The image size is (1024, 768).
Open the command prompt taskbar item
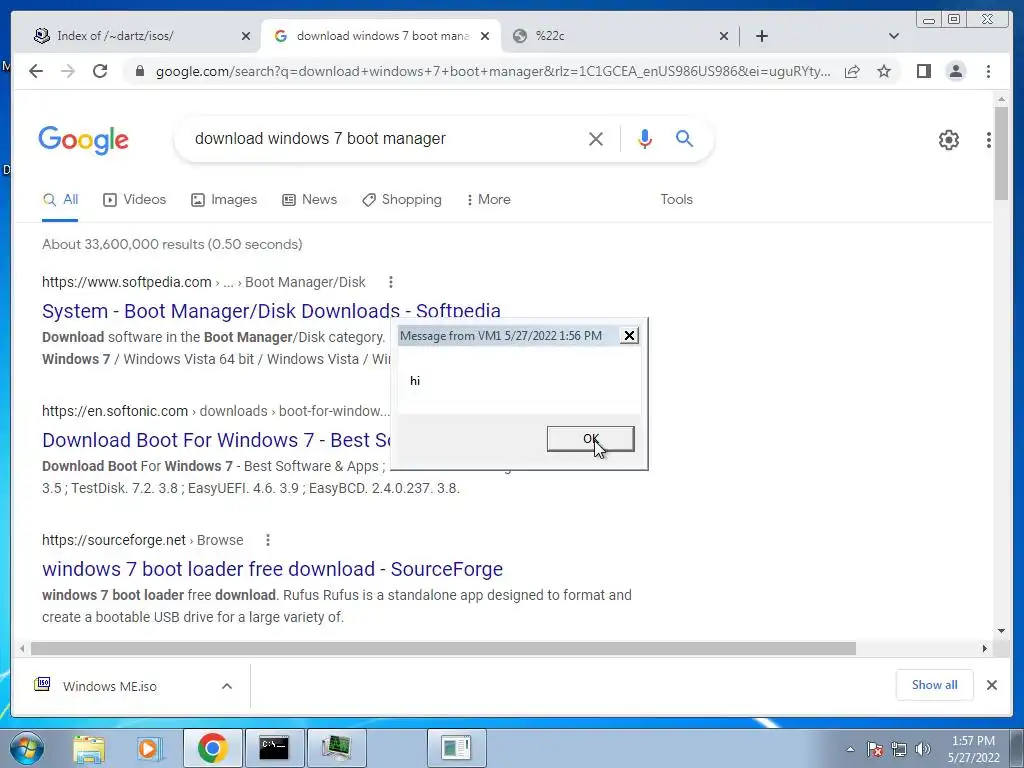[x=274, y=748]
